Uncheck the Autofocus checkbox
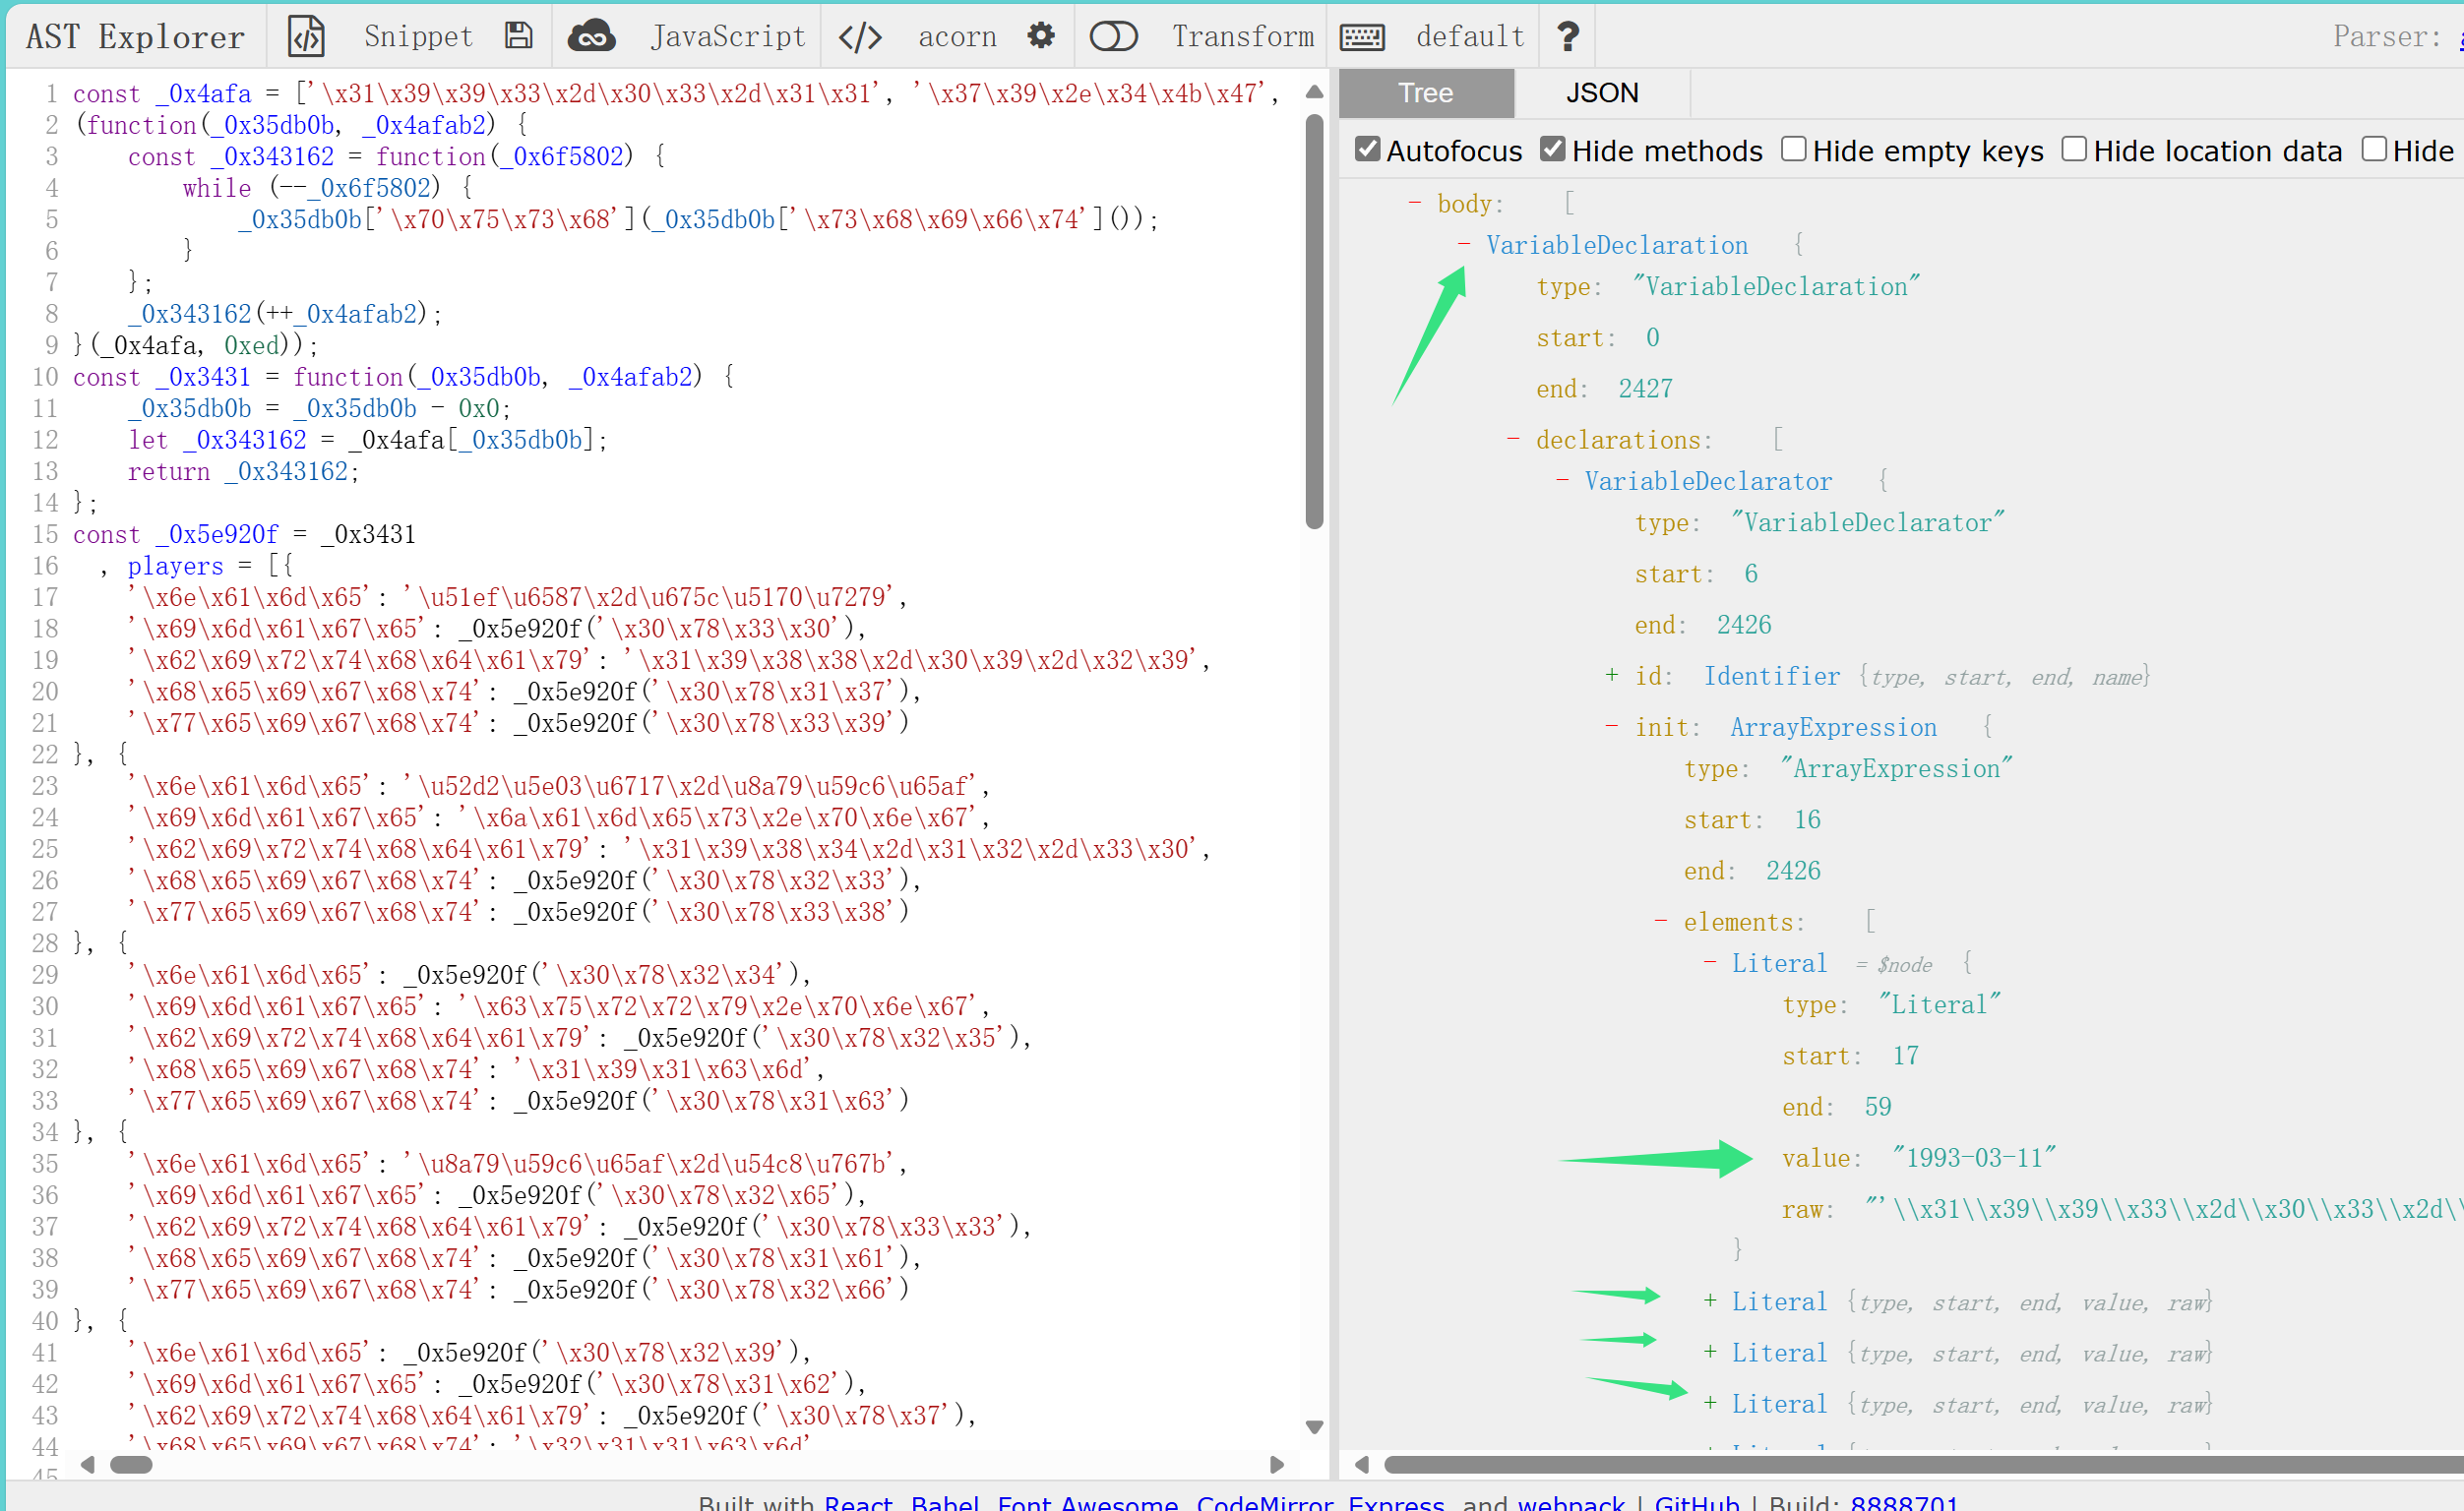 (1367, 150)
